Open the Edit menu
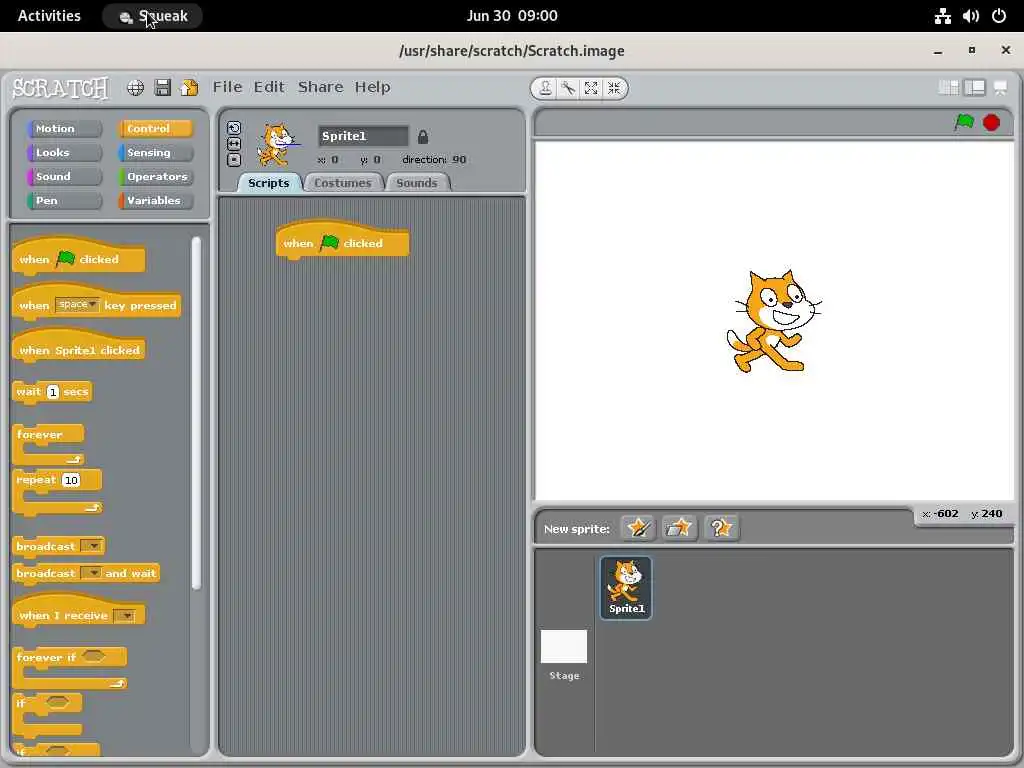1024x768 pixels. (x=269, y=87)
